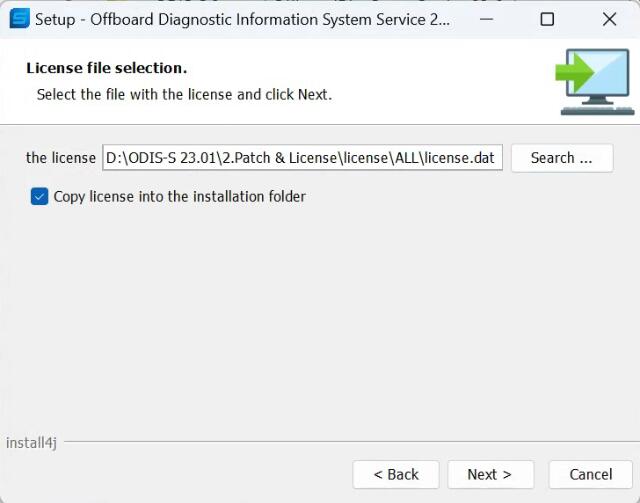Minimize the setup window

click(486, 19)
